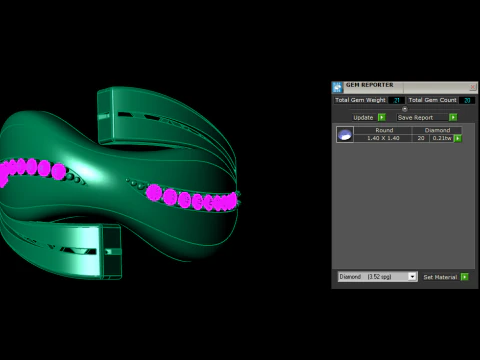Click the gem quantity cell '20' in table
The width and height of the screenshot is (480, 360).
tap(421, 138)
